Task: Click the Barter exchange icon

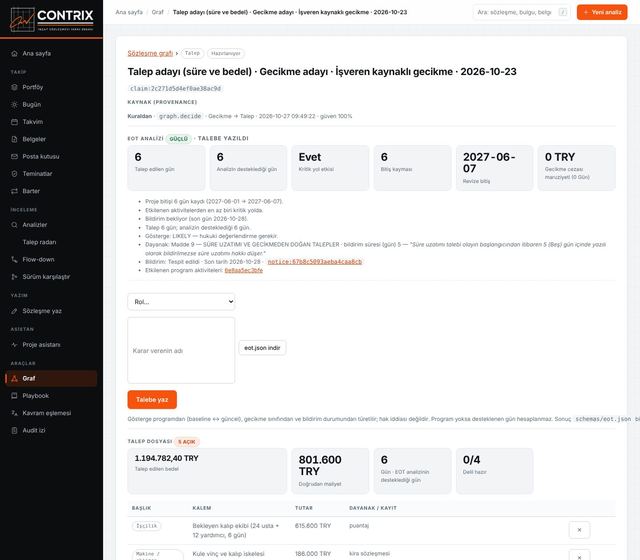Action: (x=14, y=191)
